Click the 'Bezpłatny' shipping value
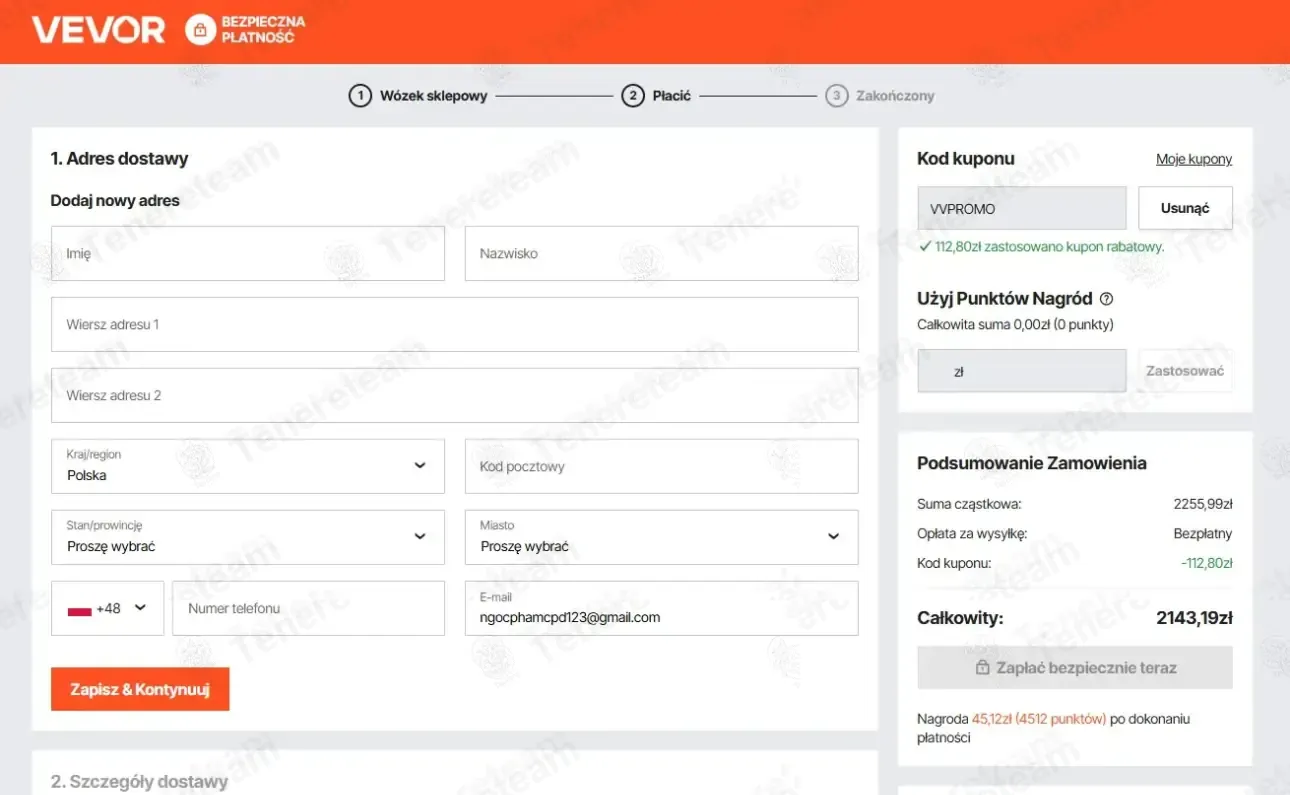 [x=1203, y=533]
